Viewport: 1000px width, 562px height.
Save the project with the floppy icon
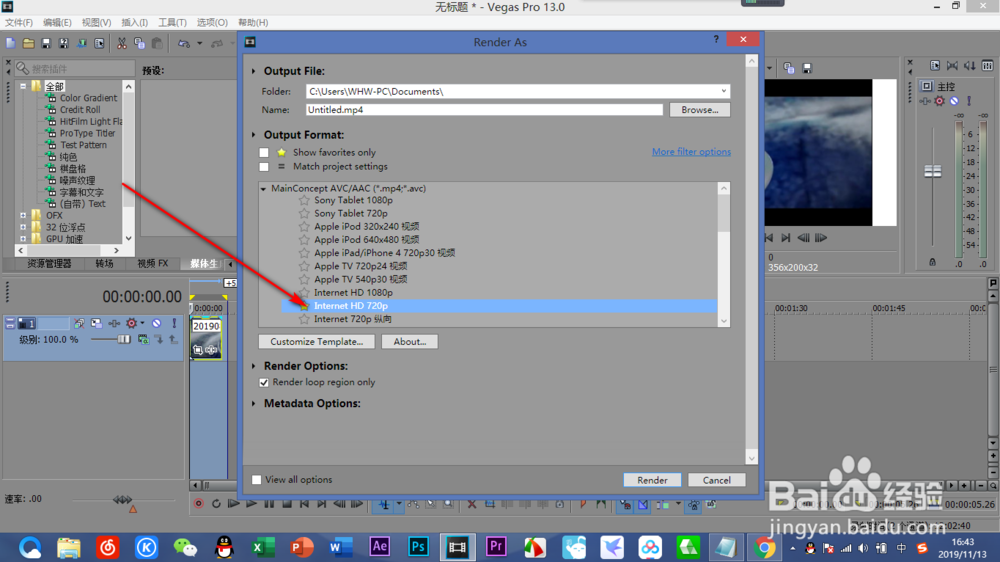click(x=46, y=43)
